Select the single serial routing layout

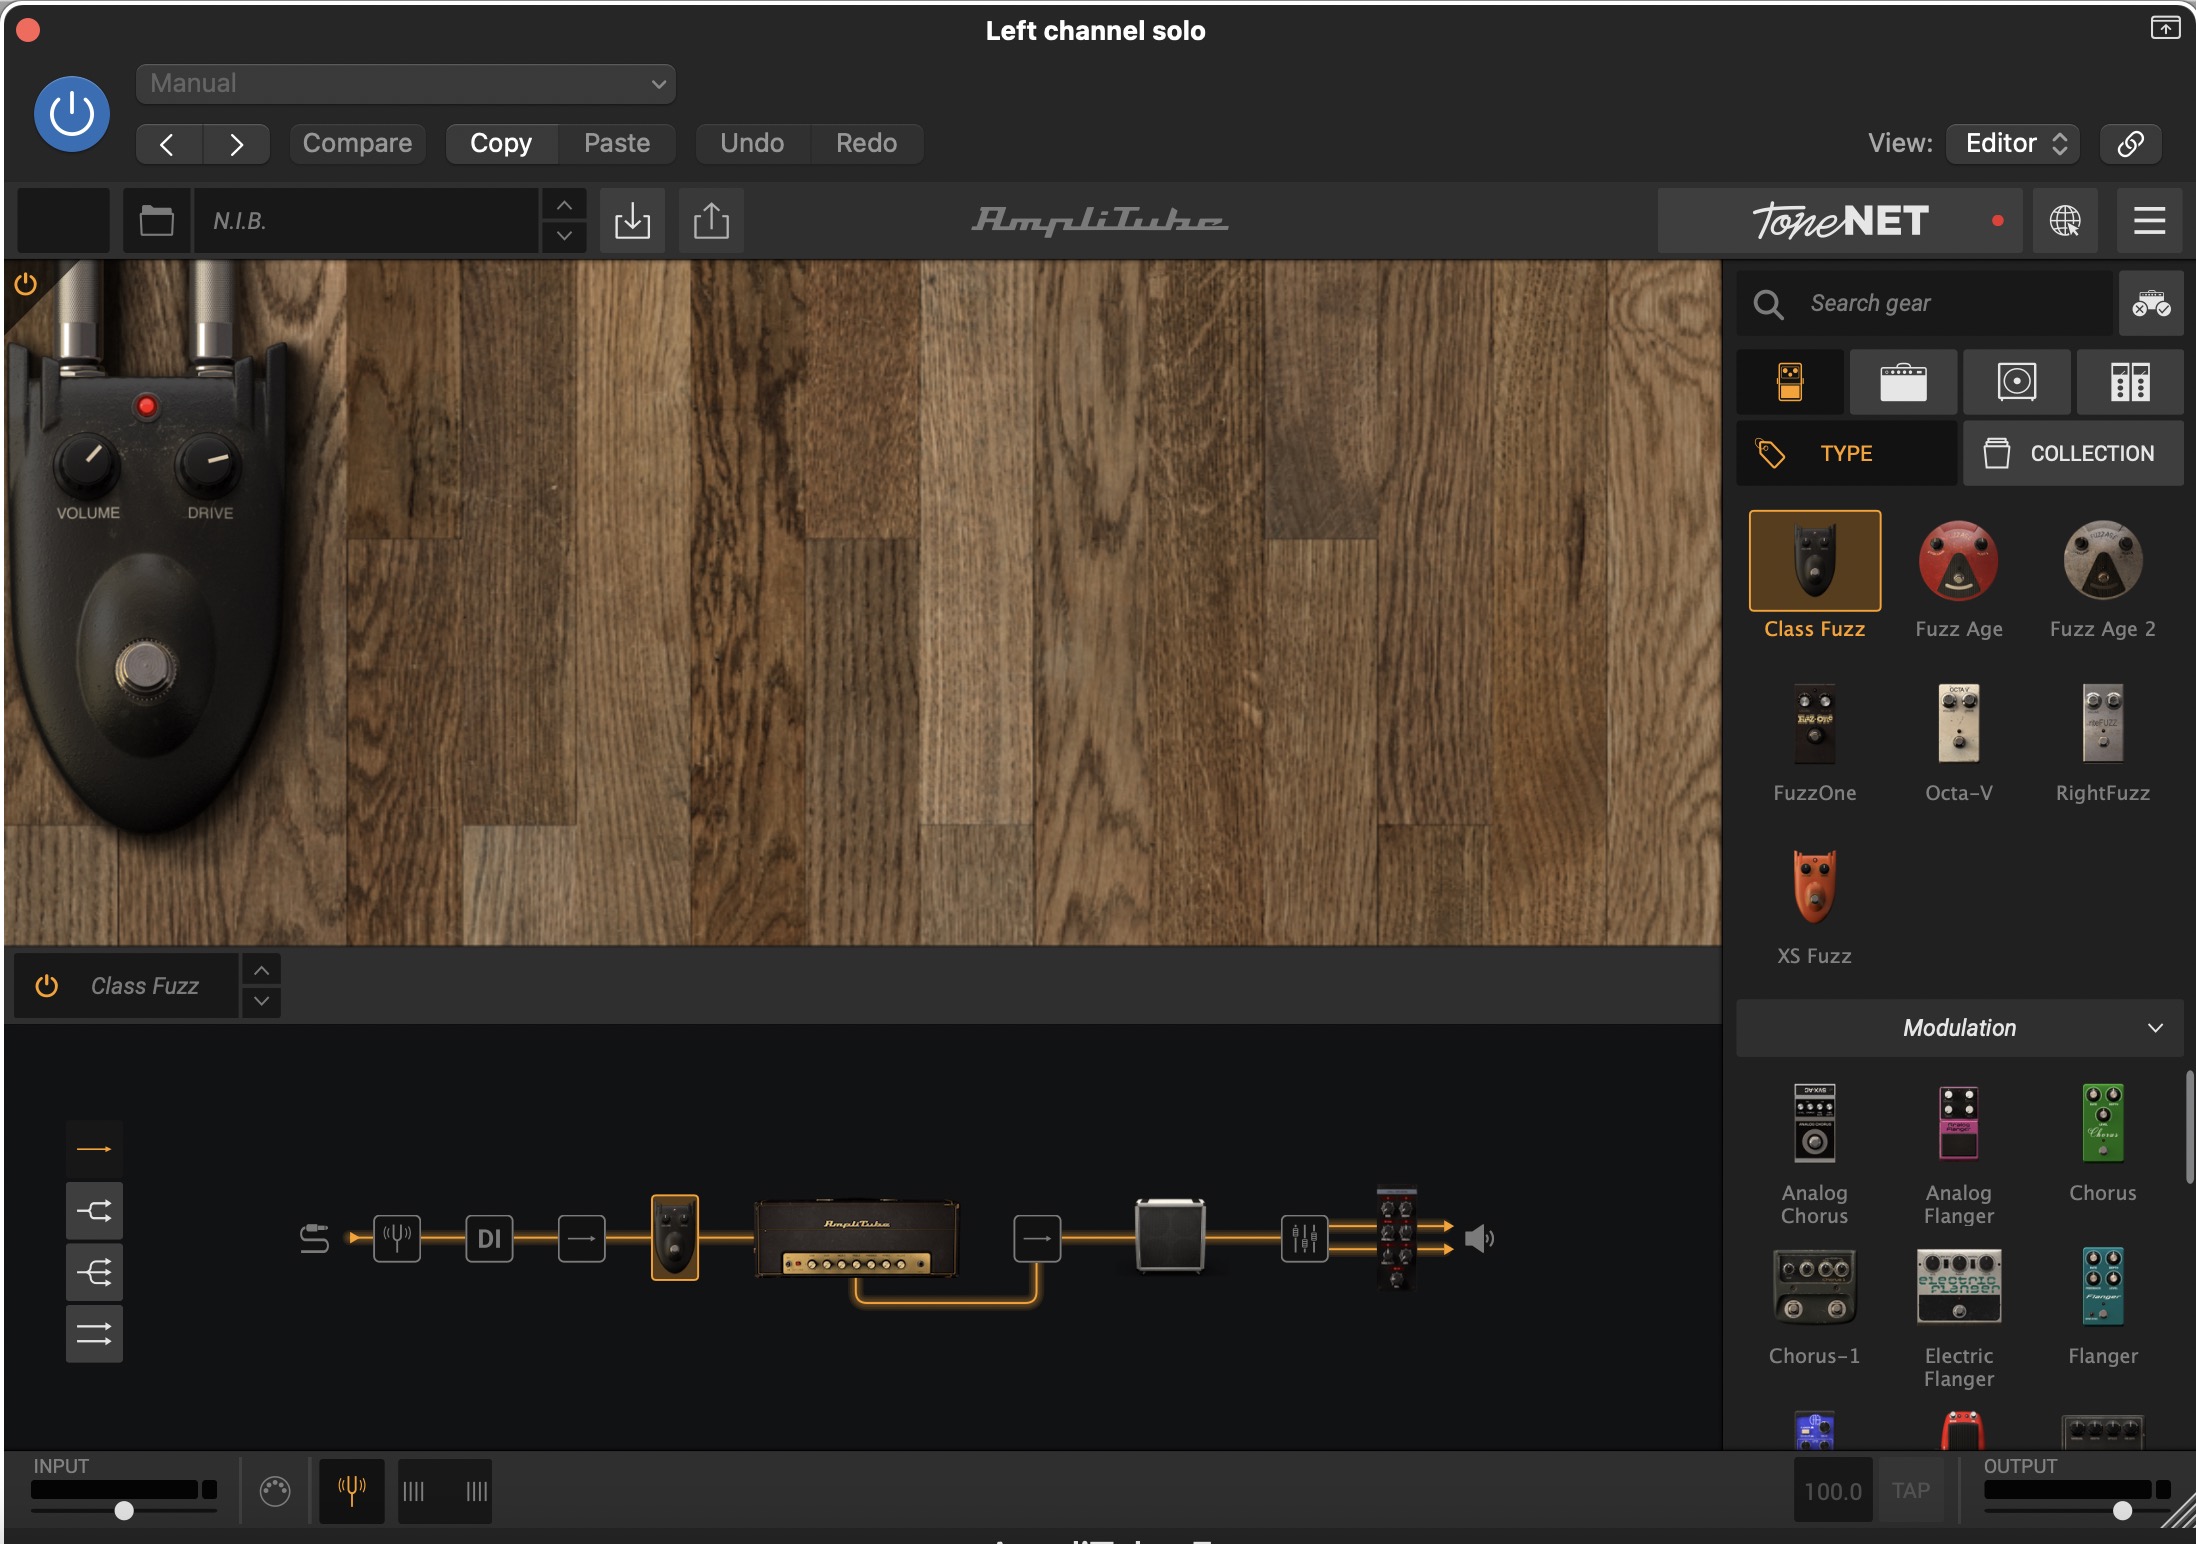point(94,1149)
